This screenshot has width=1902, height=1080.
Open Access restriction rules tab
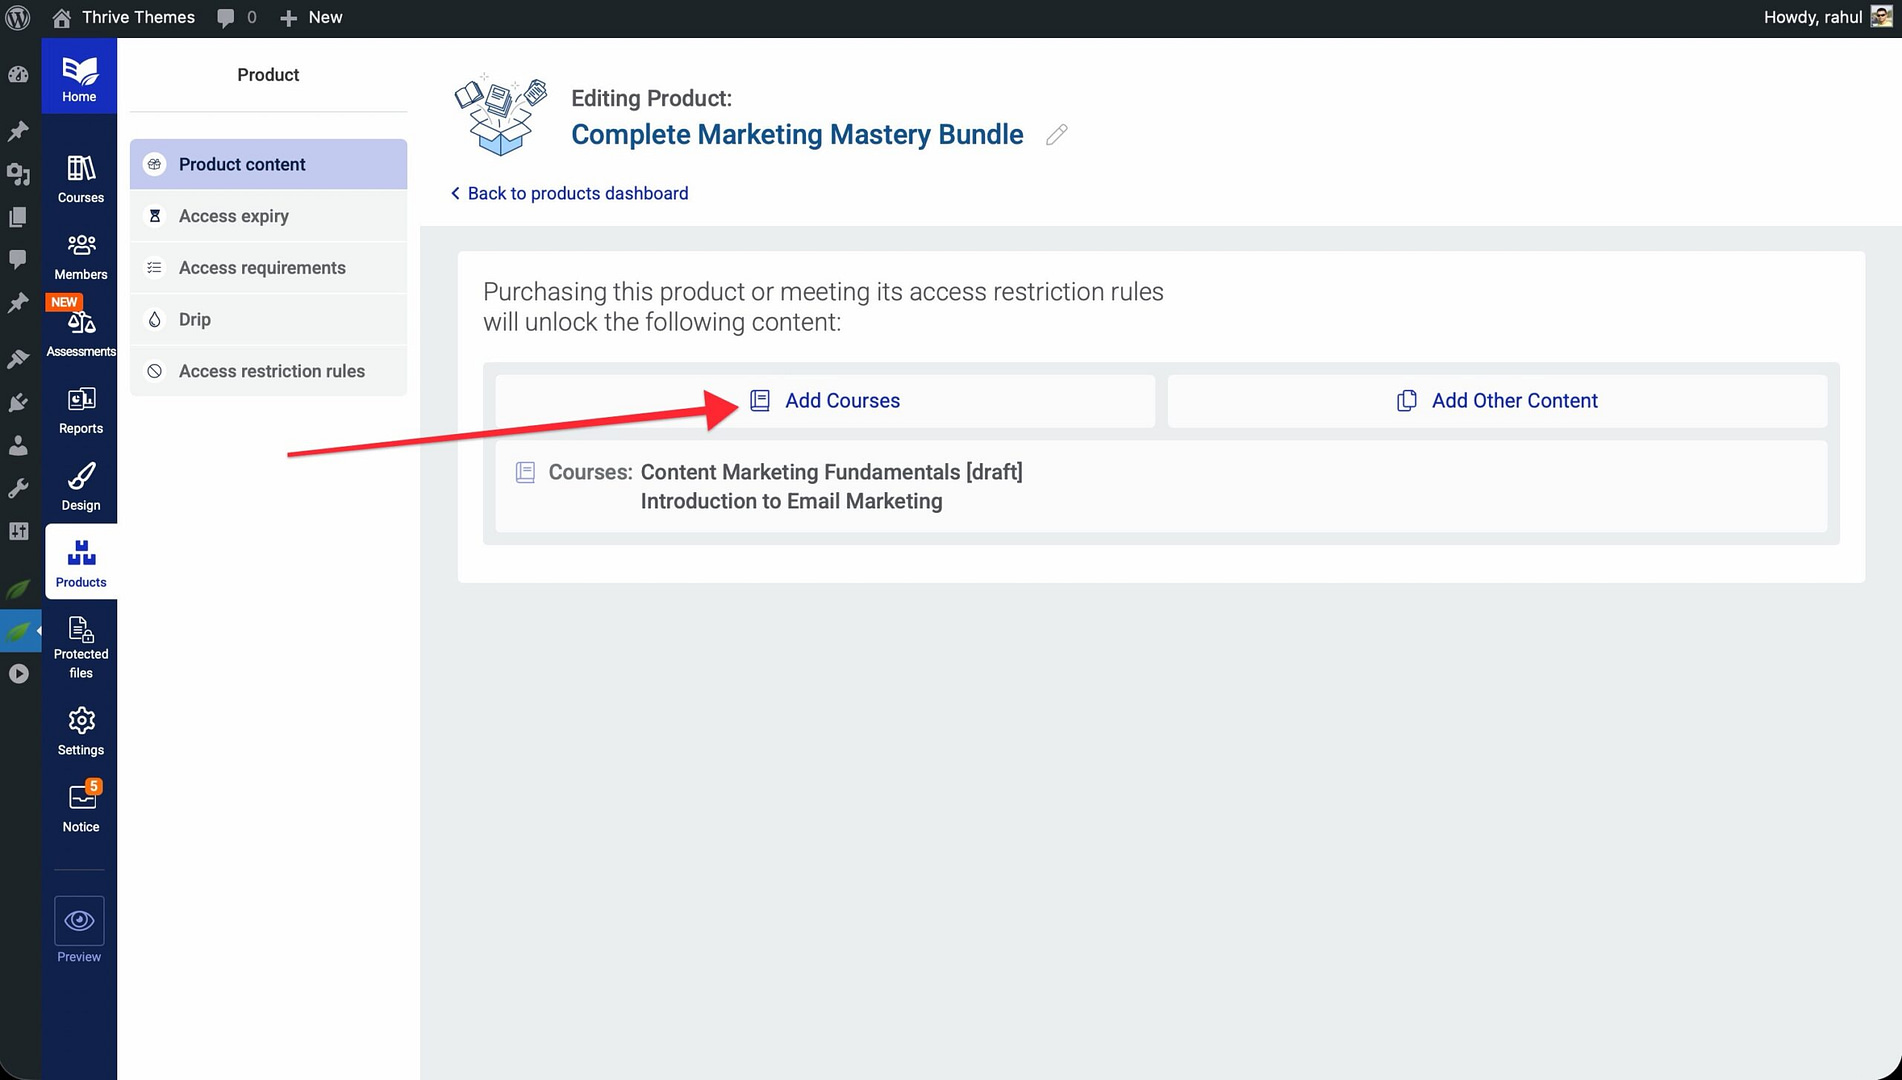point(268,371)
